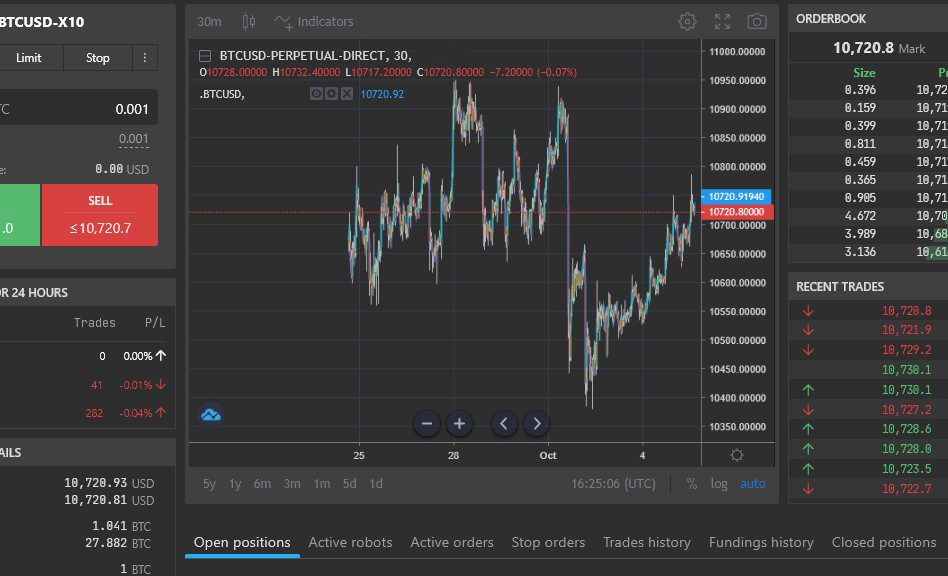Select orderbook row with size 0.811
The image size is (948, 576).
[x=868, y=144]
